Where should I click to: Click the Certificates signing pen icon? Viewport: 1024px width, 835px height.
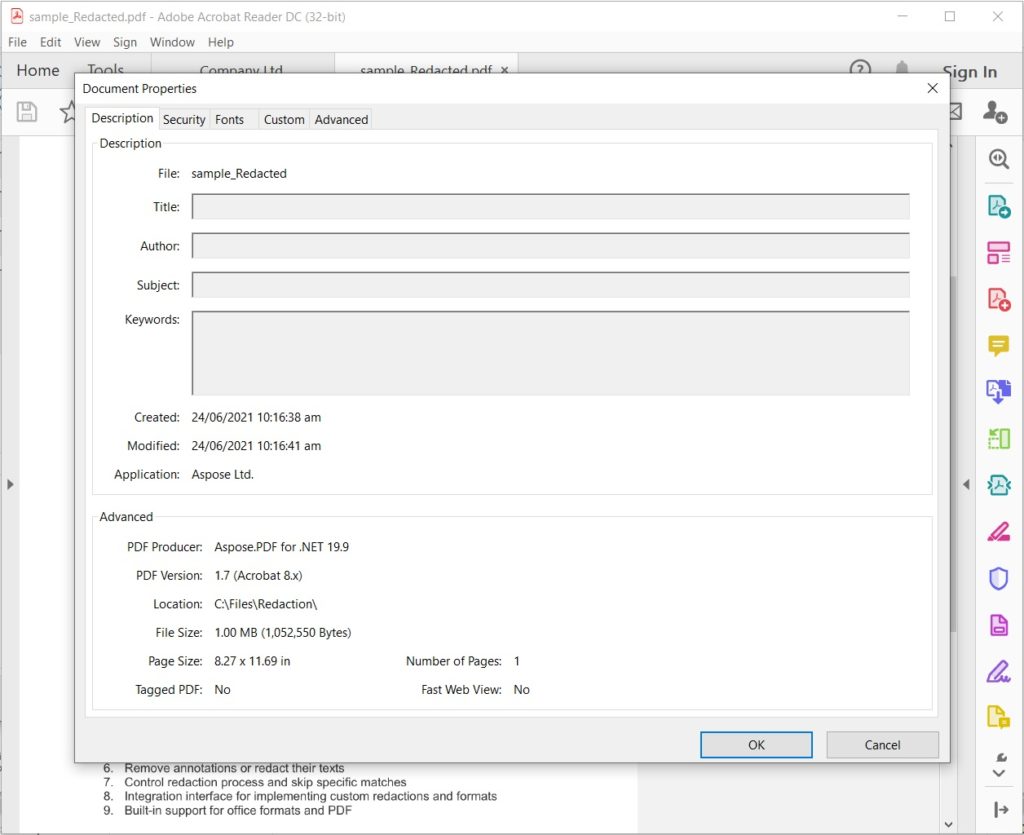pyautogui.click(x=998, y=671)
